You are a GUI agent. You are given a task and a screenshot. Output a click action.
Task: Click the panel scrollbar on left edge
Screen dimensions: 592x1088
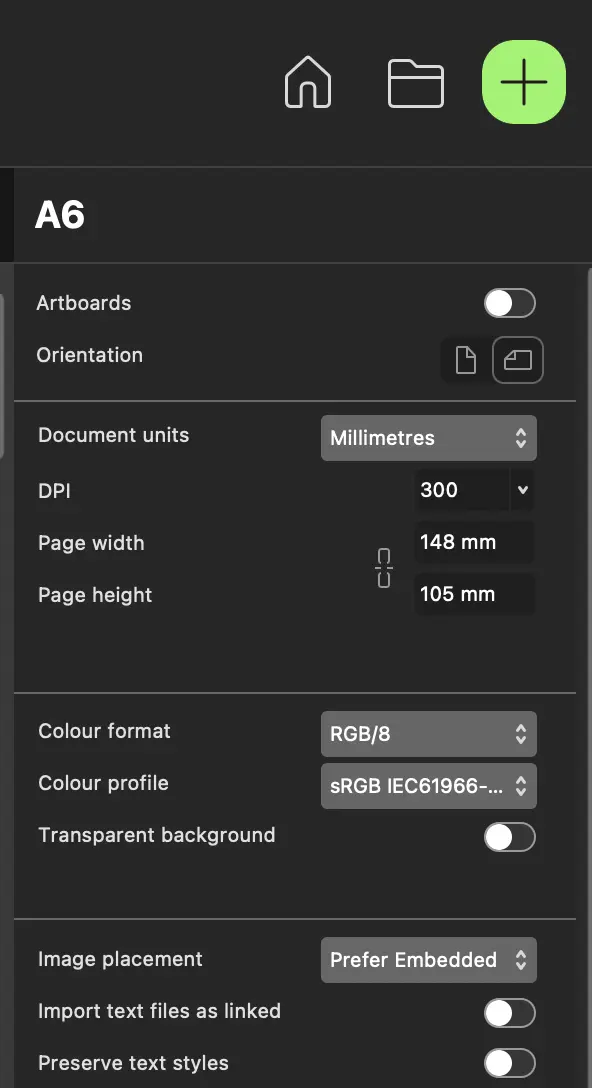2,375
